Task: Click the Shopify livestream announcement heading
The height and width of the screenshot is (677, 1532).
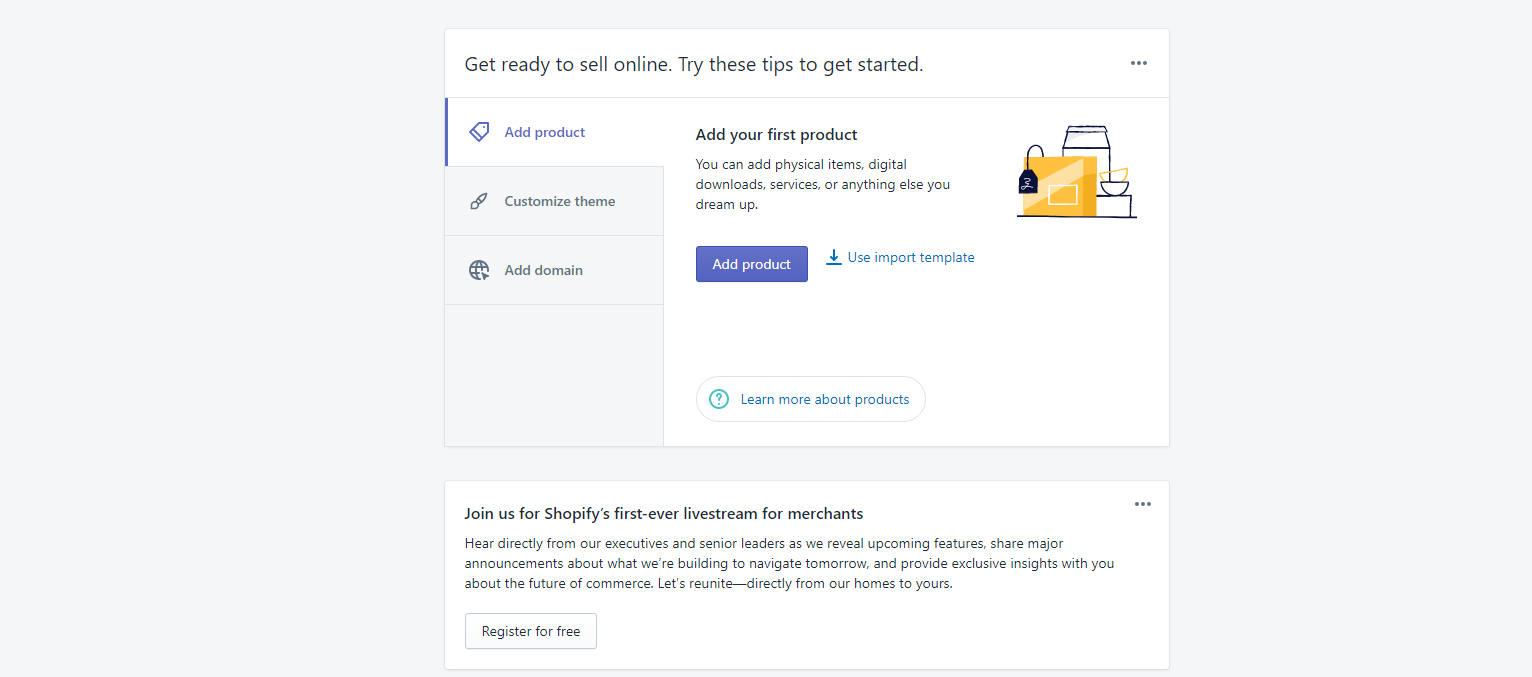Action: [664, 514]
